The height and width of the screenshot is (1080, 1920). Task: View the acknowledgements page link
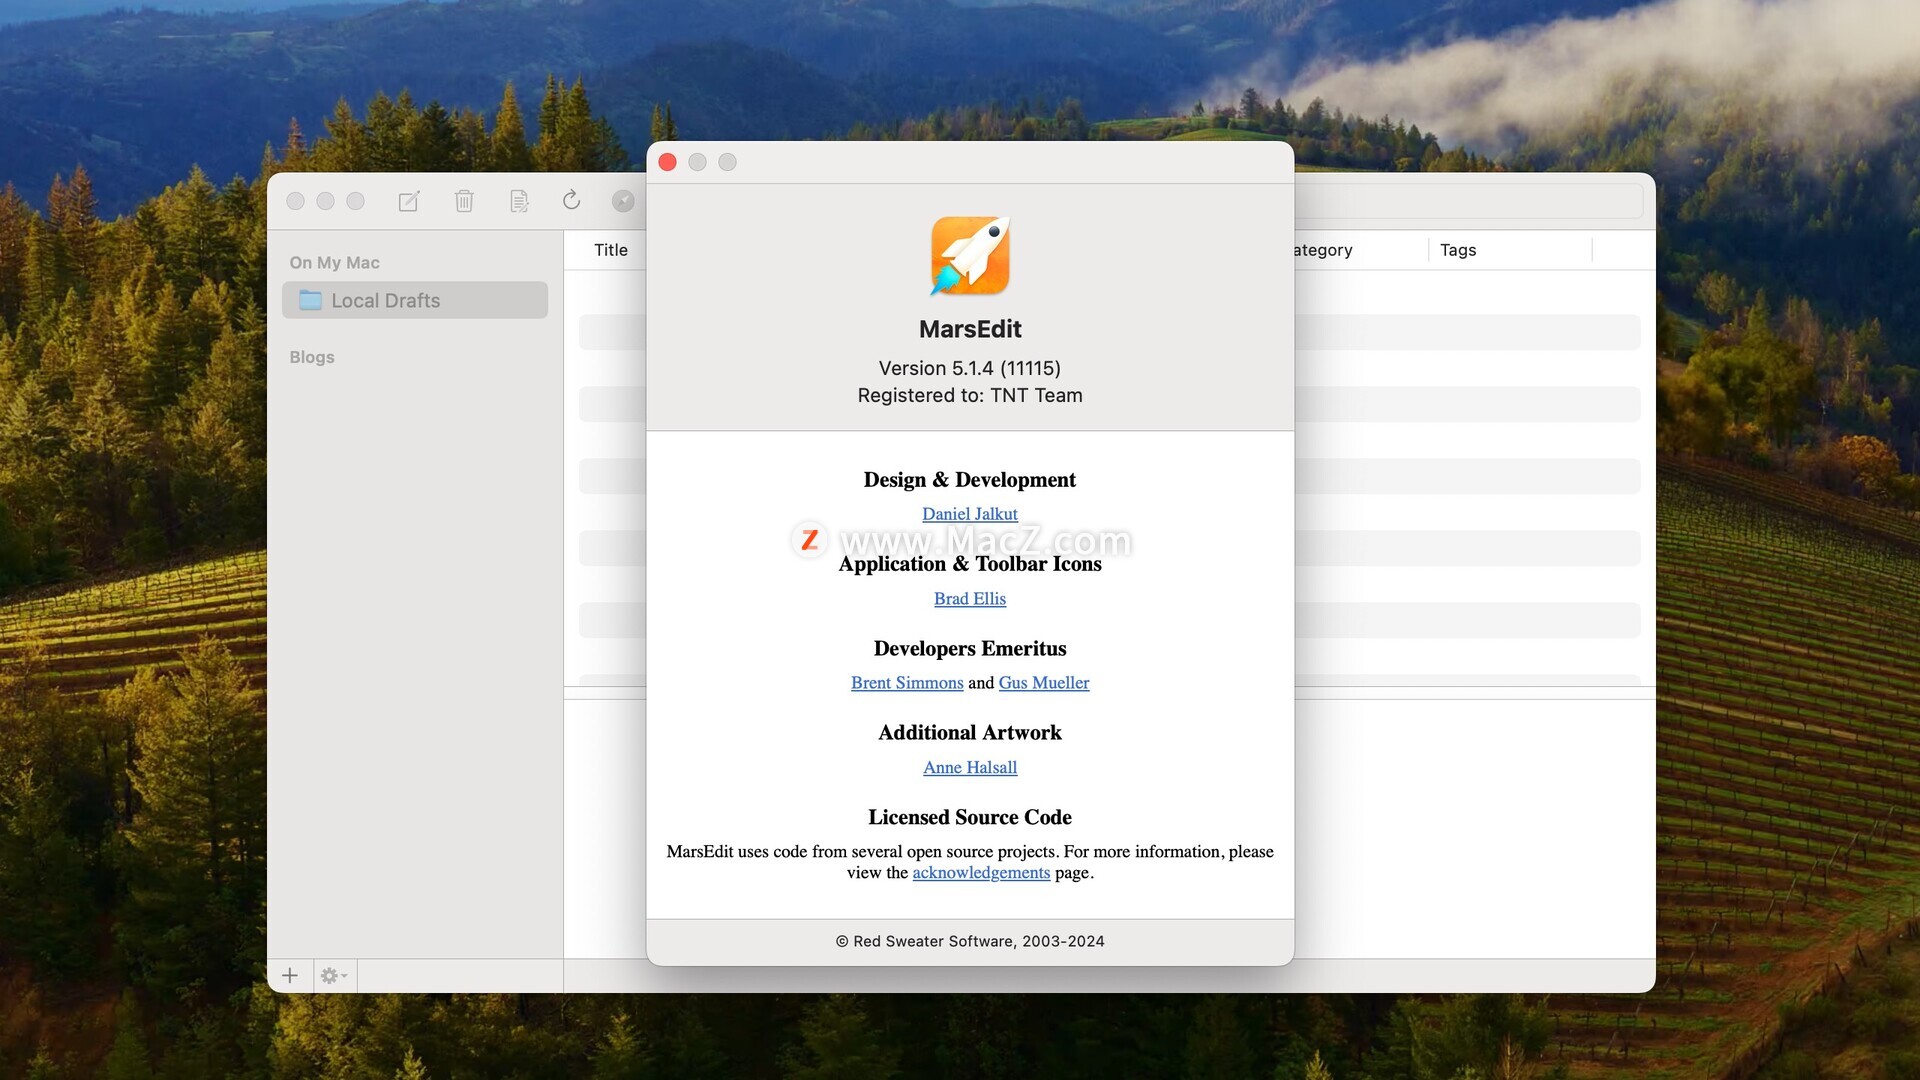point(981,872)
